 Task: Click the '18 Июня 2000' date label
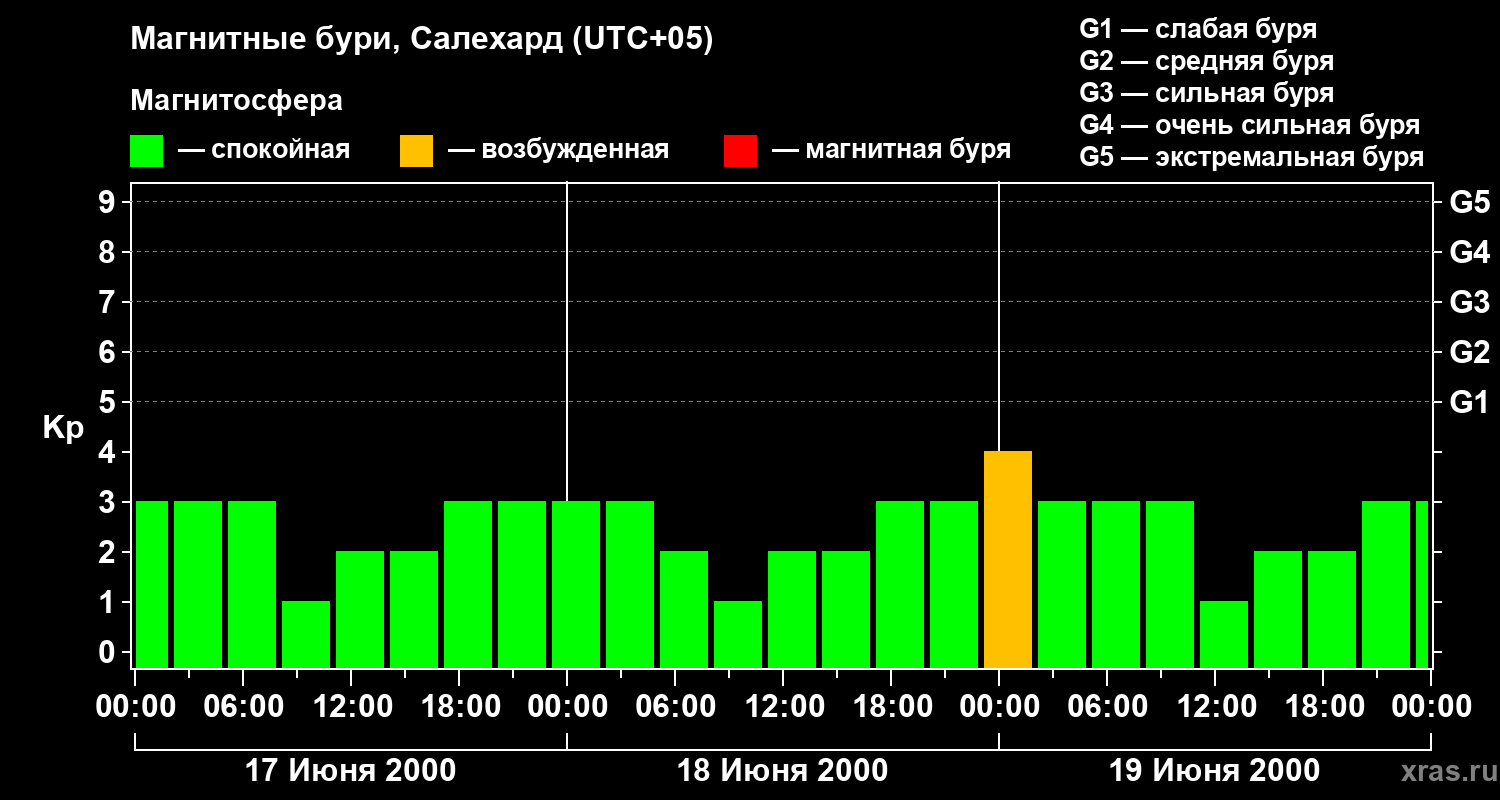click(782, 771)
